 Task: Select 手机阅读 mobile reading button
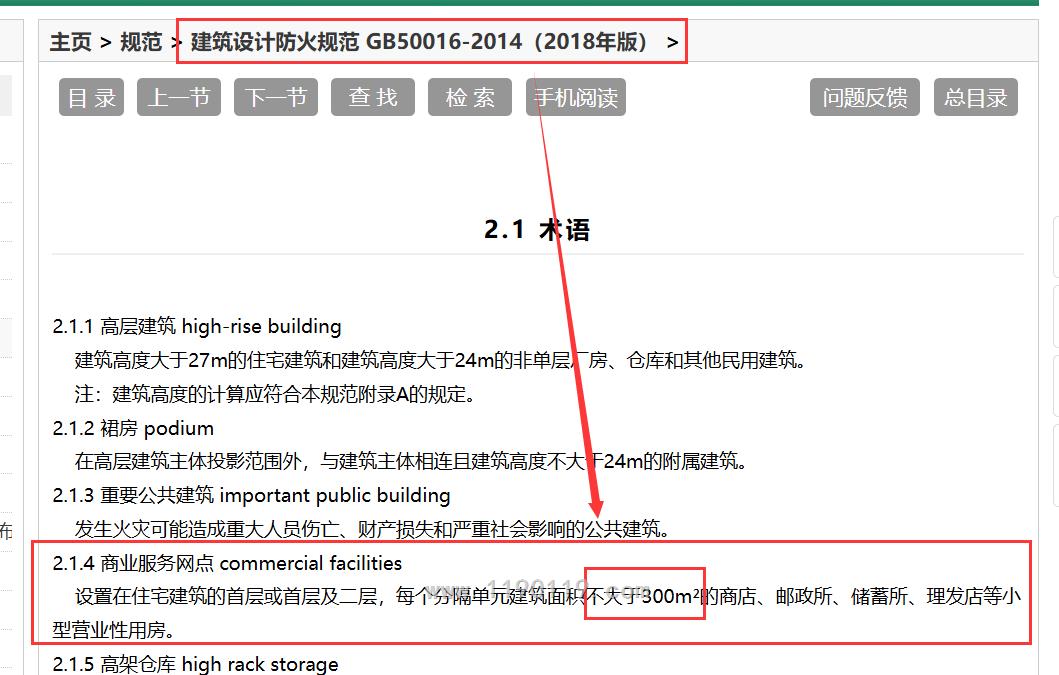pyautogui.click(x=576, y=97)
